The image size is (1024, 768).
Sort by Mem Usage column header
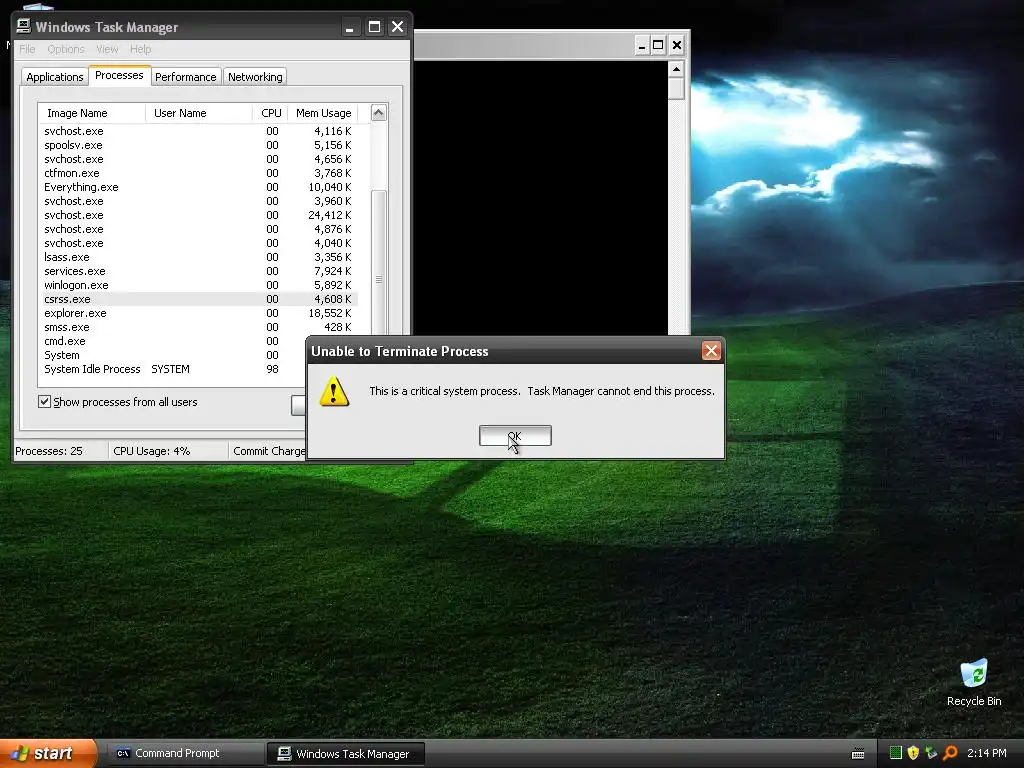pos(323,113)
